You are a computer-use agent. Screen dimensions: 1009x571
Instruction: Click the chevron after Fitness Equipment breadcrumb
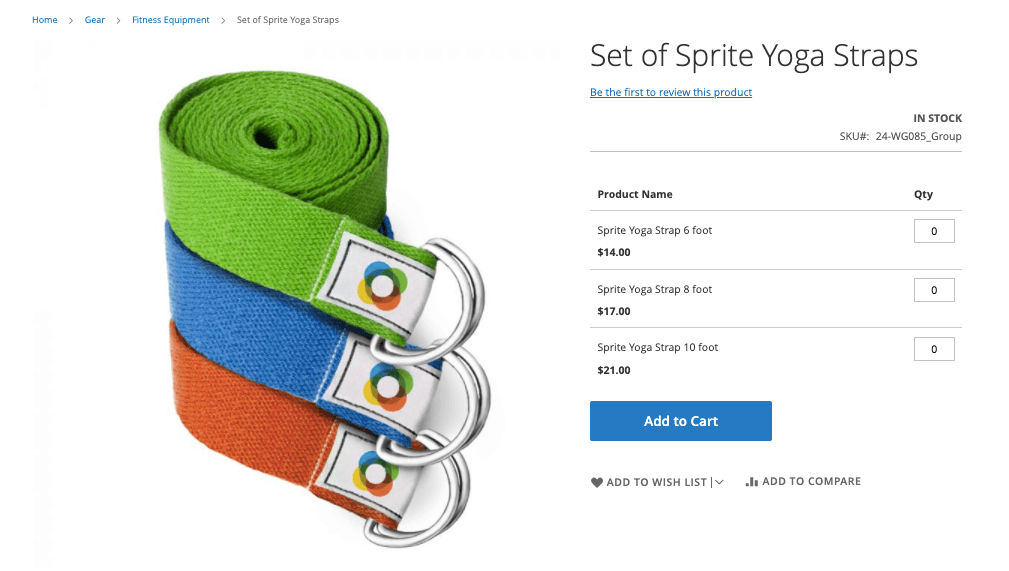[223, 20]
